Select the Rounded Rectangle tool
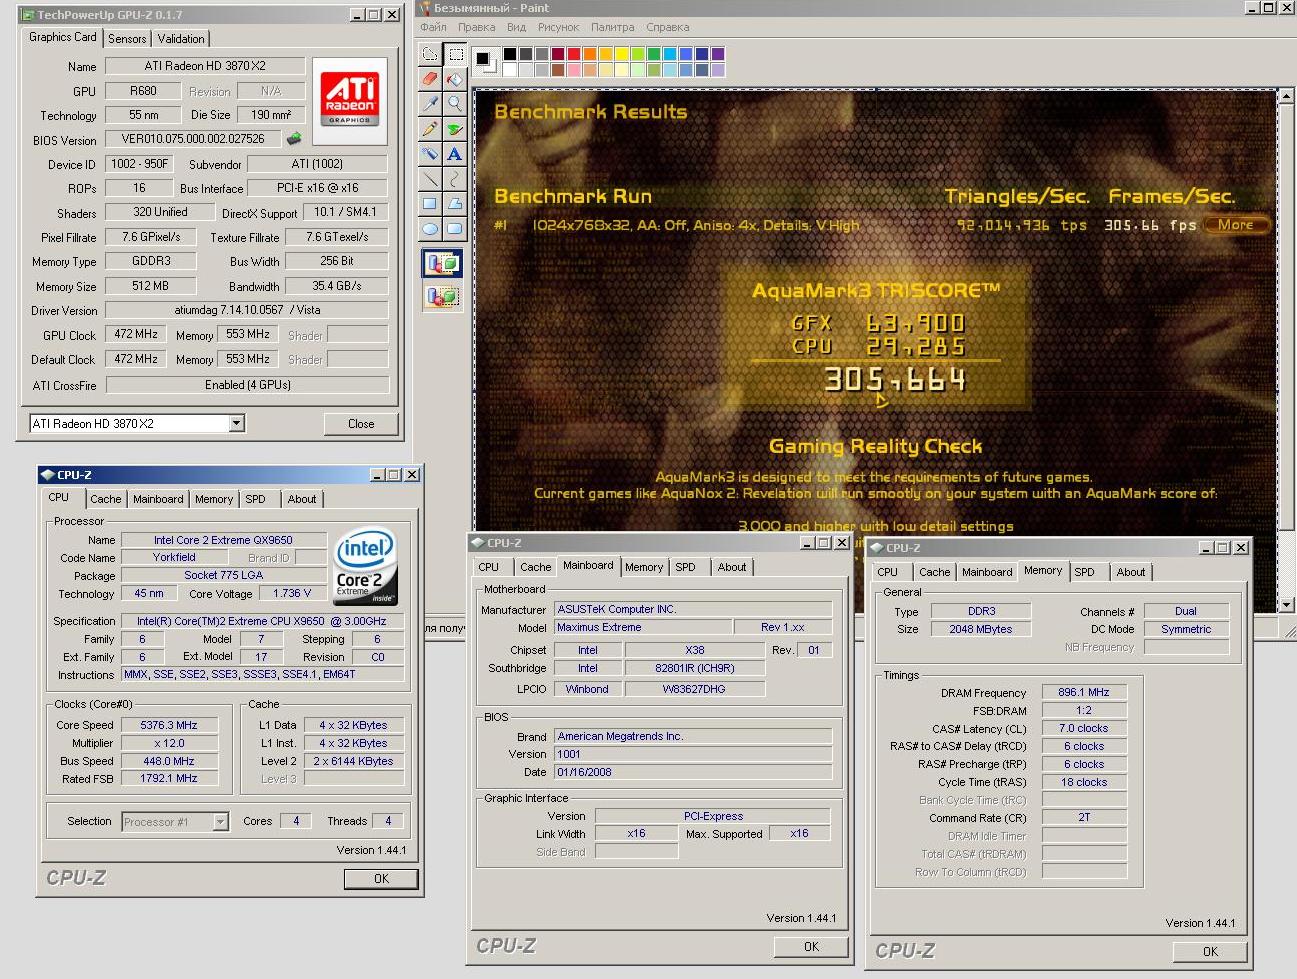 (455, 229)
